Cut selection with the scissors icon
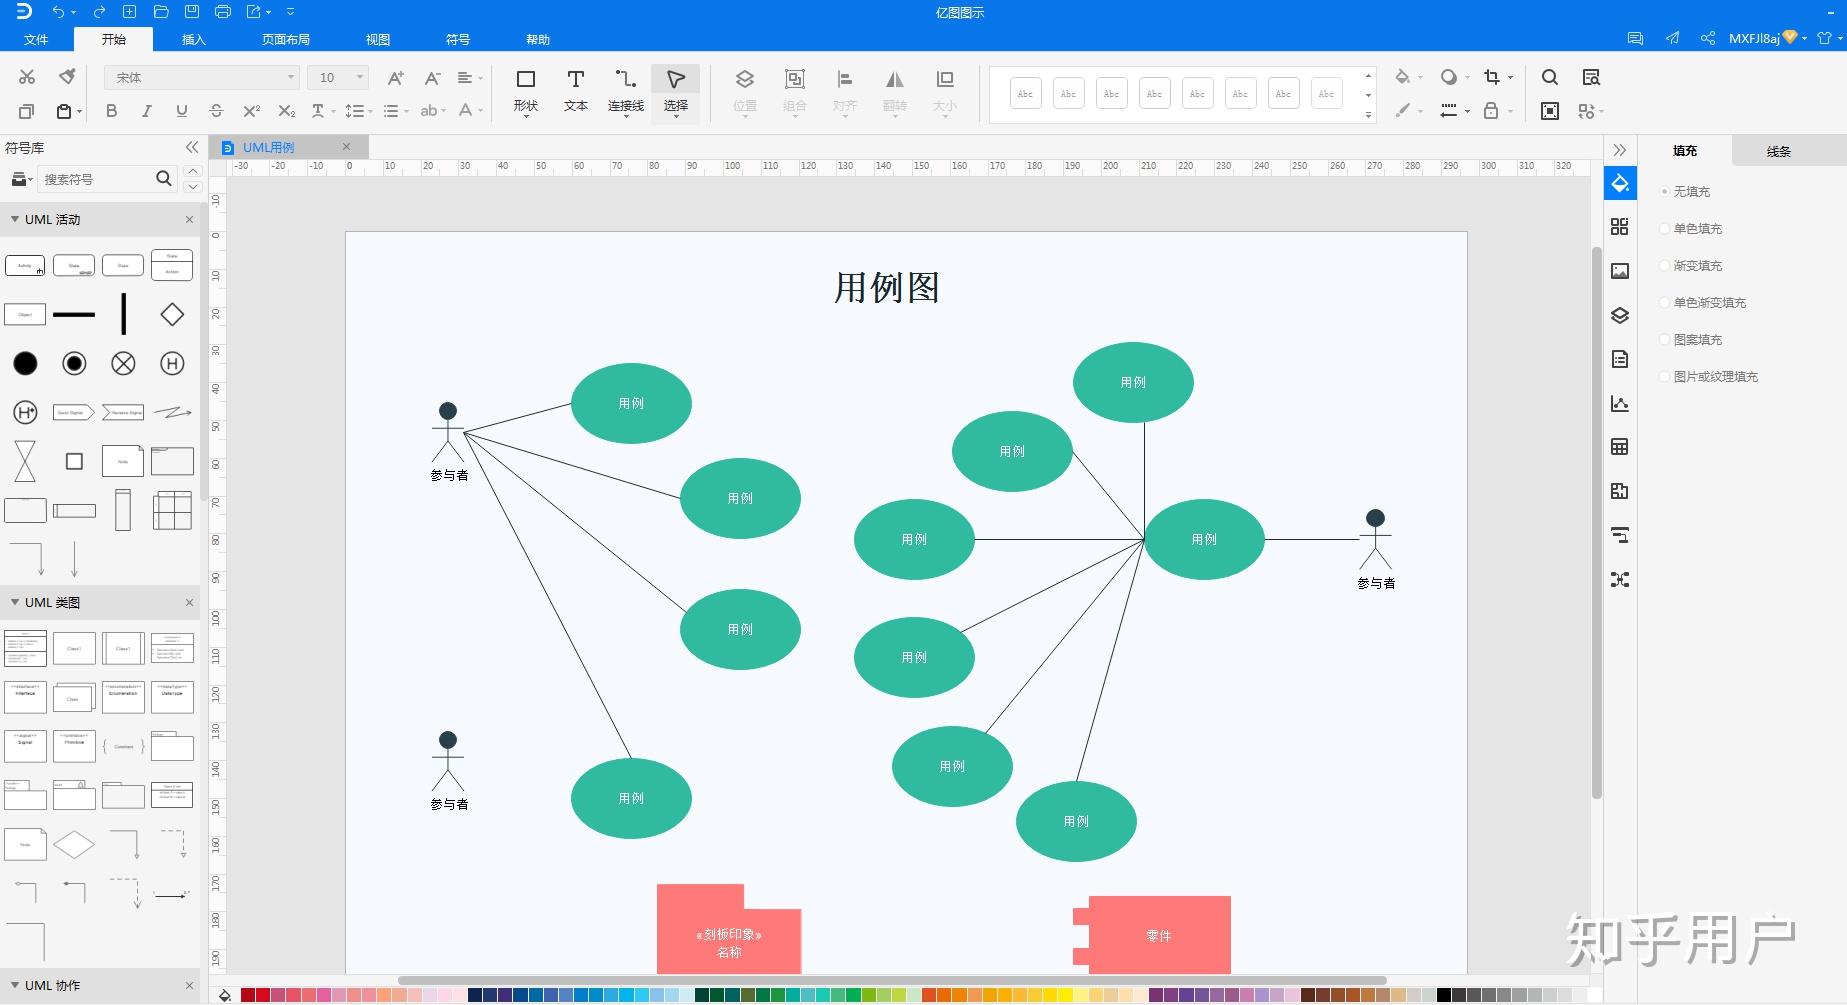The height and width of the screenshot is (1005, 1847). tap(27, 77)
